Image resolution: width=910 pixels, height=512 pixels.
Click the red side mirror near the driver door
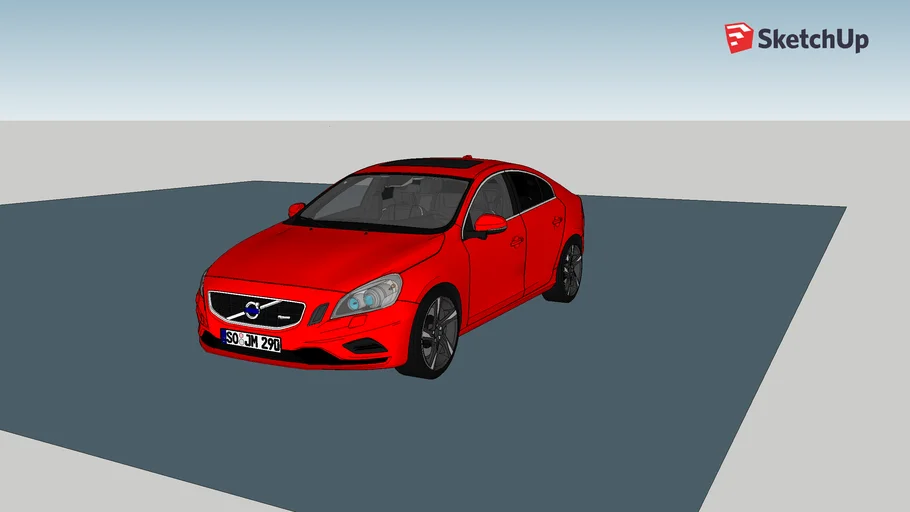[x=490, y=224]
